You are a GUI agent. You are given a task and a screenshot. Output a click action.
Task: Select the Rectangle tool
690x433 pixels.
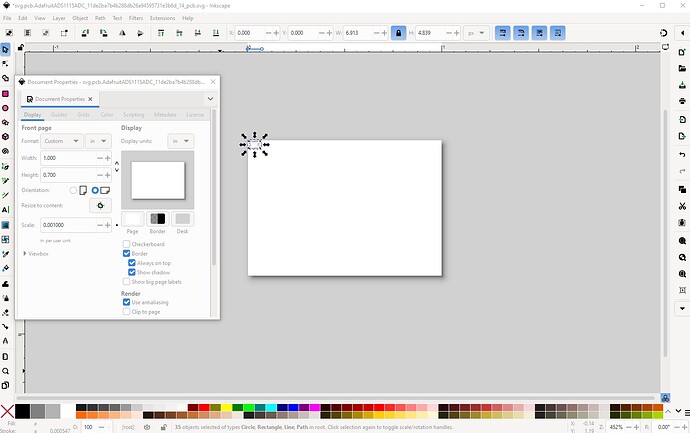[x=5, y=94]
